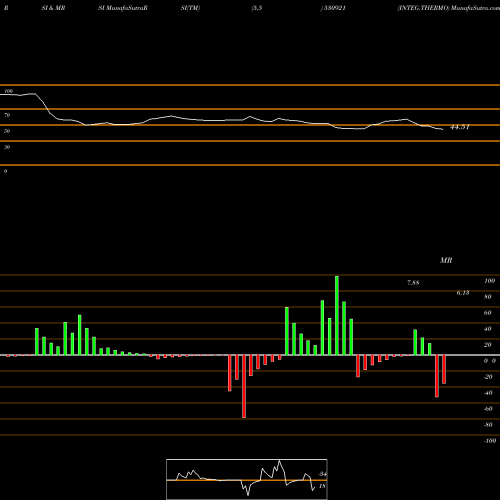The width and height of the screenshot is (500, 500).
Task: Click the 80 label on the MR axis
Action: (x=488, y=297)
